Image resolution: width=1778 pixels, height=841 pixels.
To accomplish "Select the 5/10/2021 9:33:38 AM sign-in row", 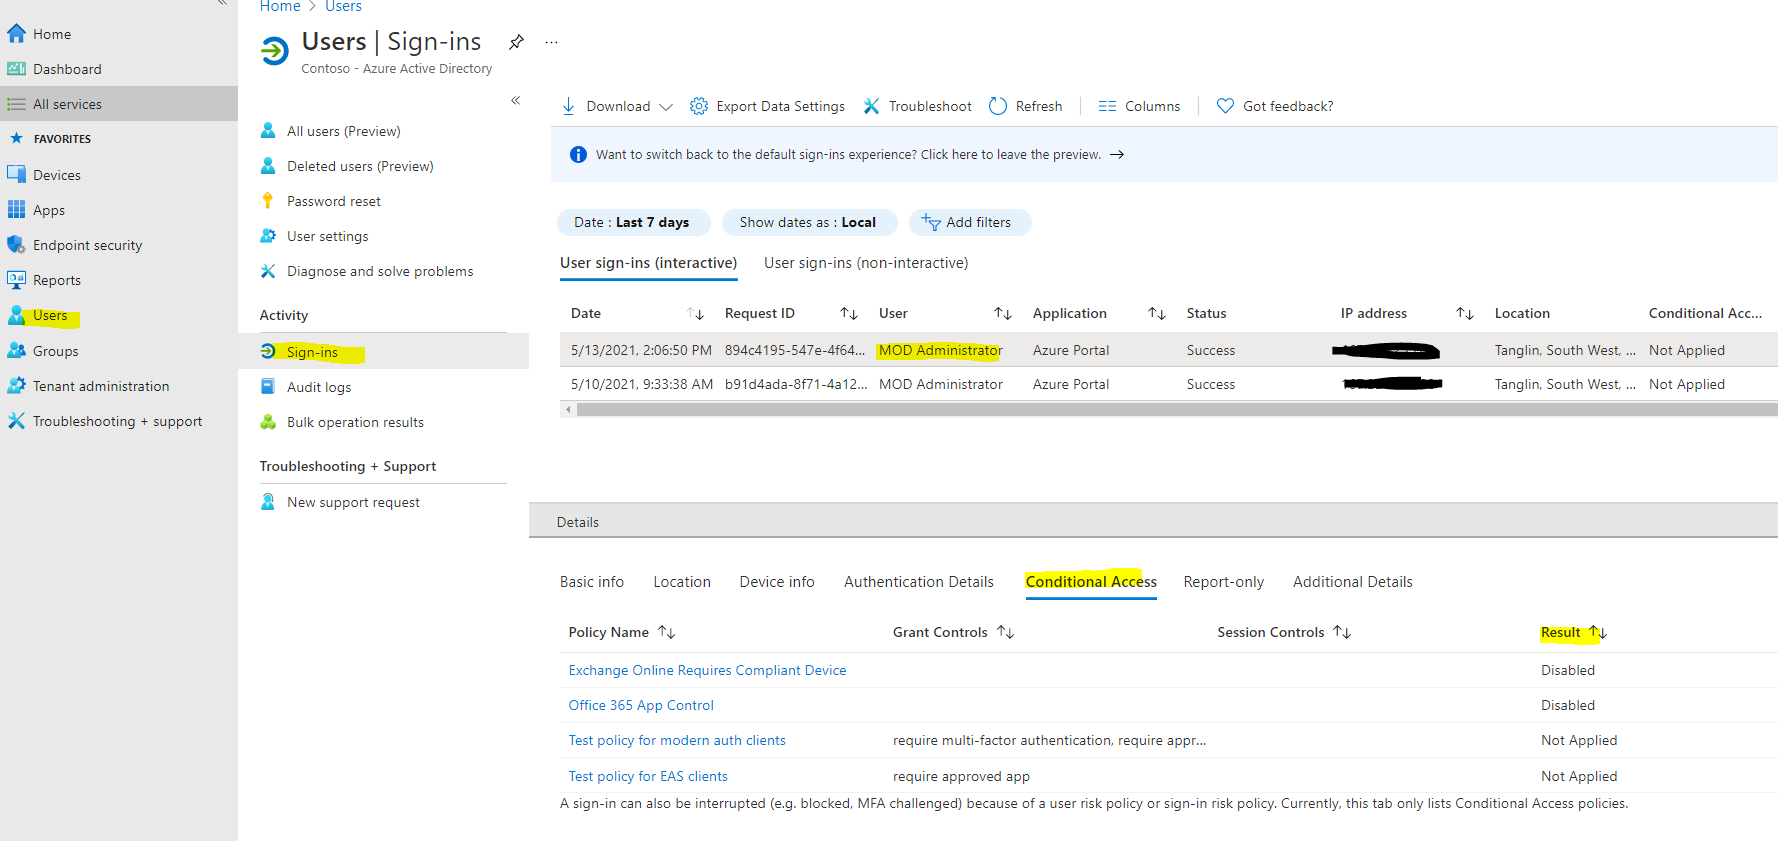I will point(1169,384).
